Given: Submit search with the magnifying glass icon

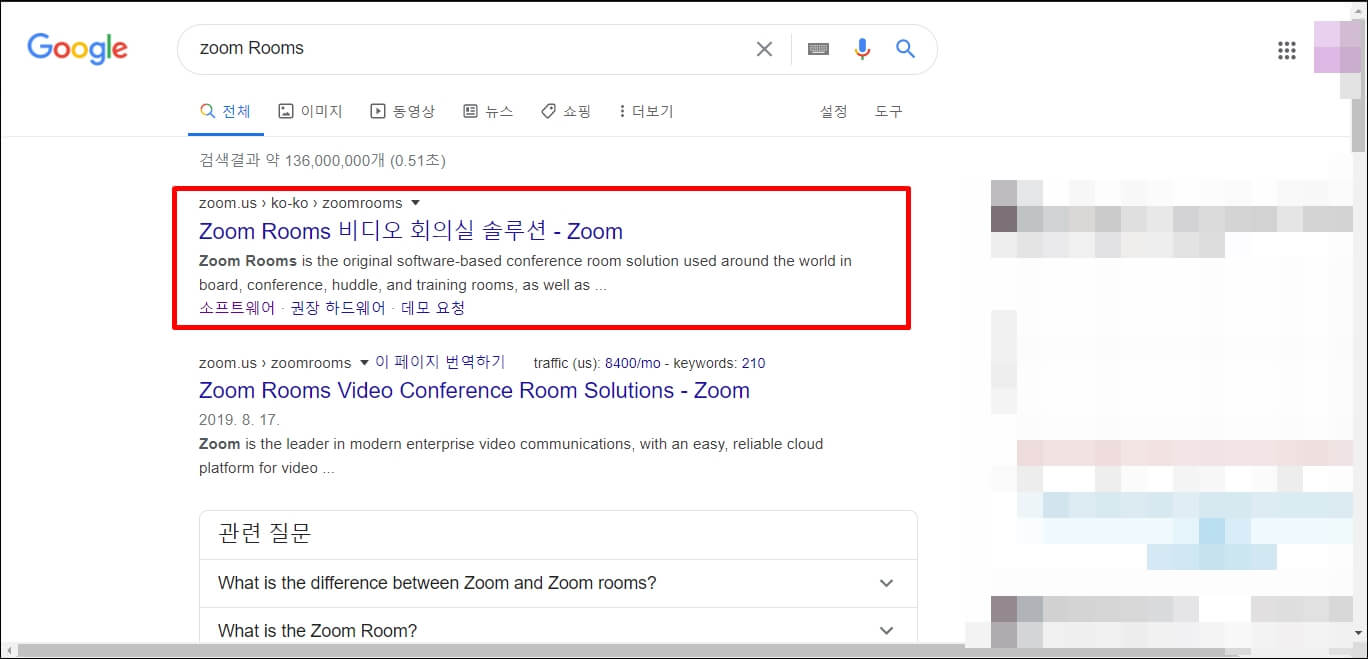Looking at the screenshot, I should tap(905, 49).
